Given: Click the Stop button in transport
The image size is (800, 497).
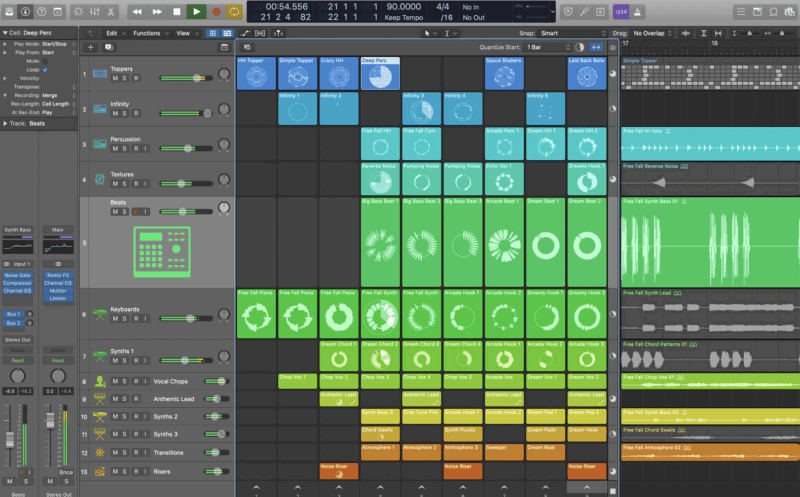Looking at the screenshot, I should pyautogui.click(x=177, y=11).
